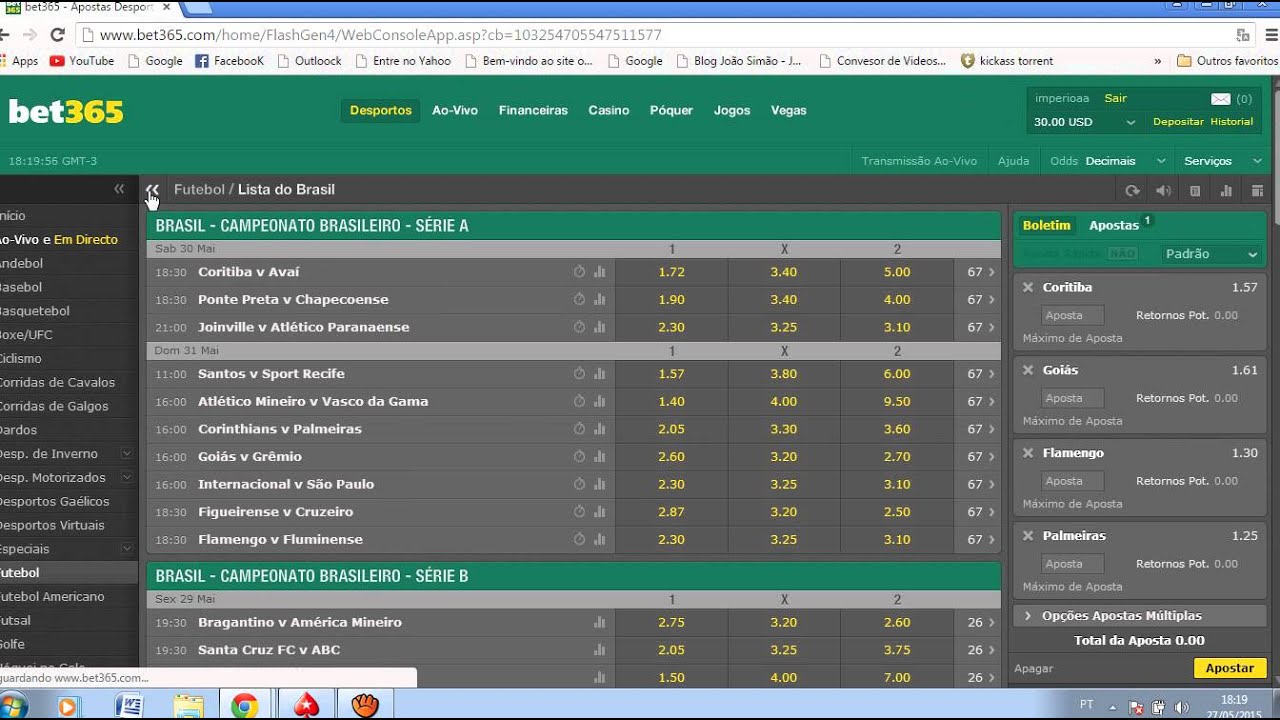Viewport: 1280px width, 720px height.
Task: Open the Futebol breadcrumb link
Action: (x=199, y=190)
